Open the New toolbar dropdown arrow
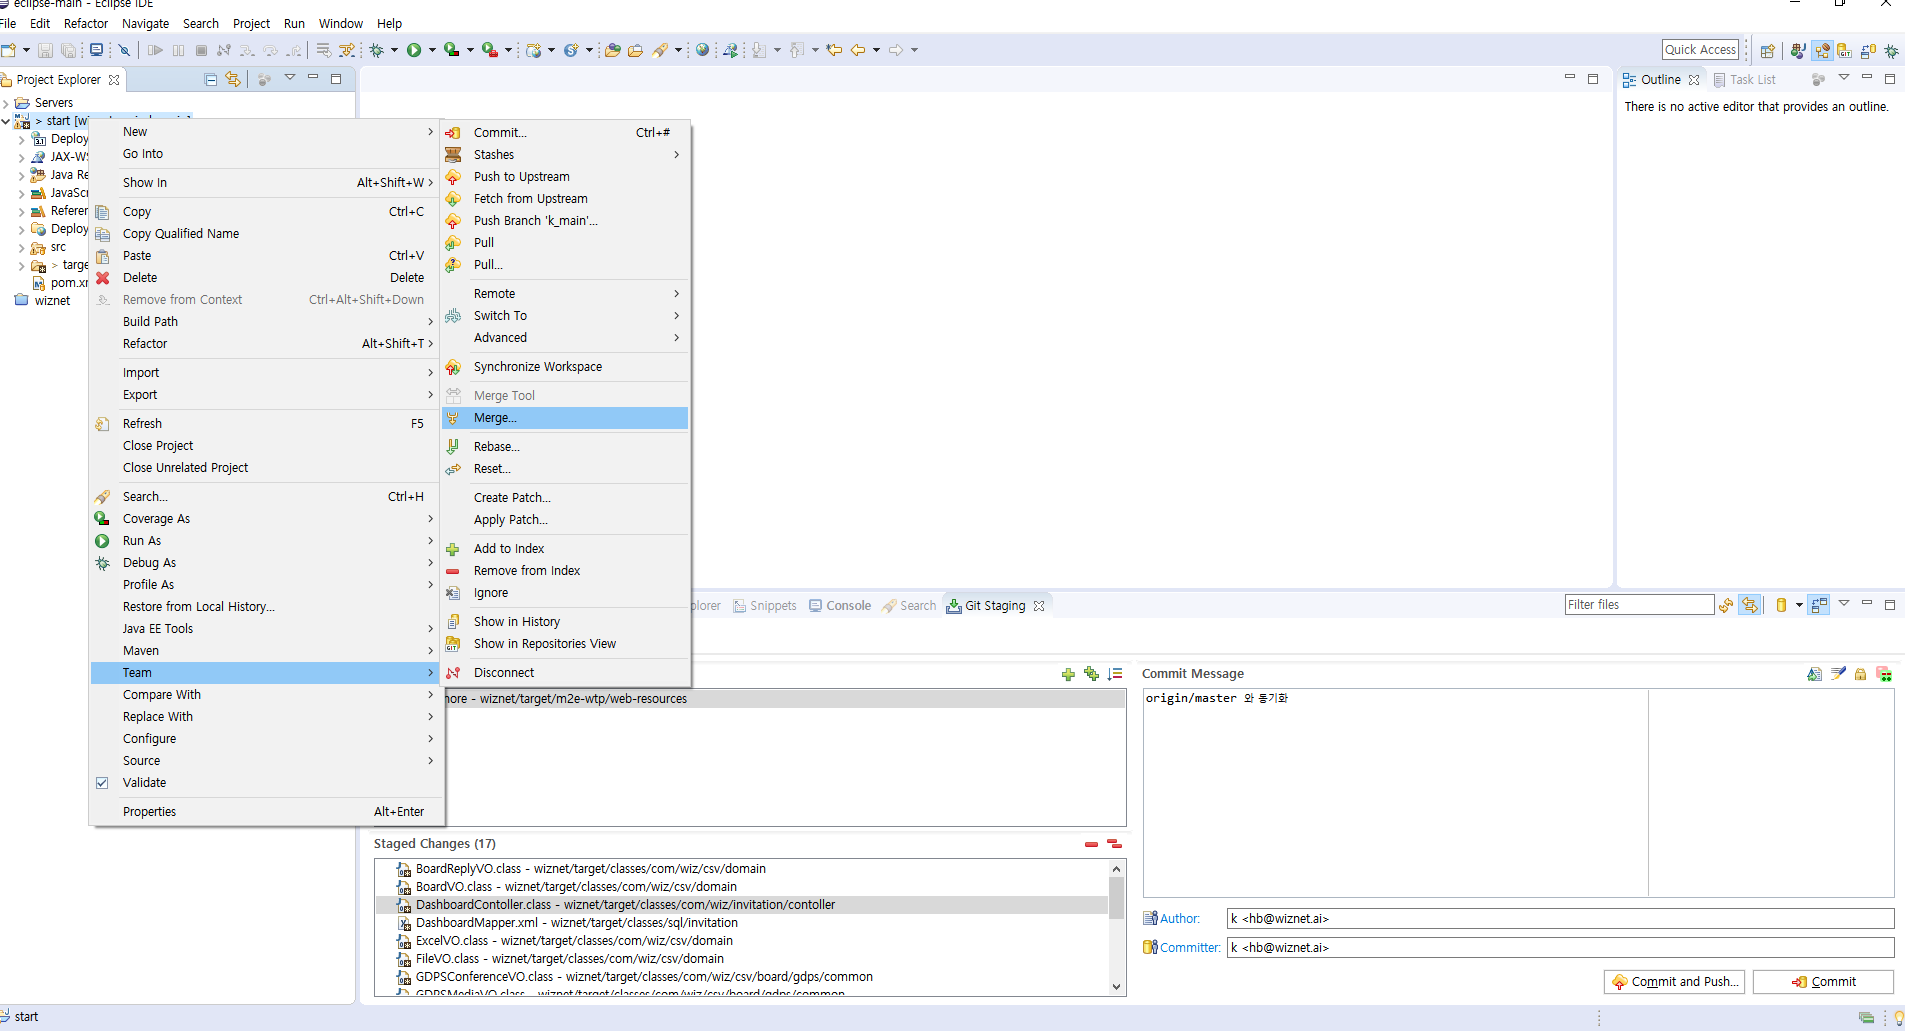This screenshot has width=1905, height=1031. tap(26, 50)
